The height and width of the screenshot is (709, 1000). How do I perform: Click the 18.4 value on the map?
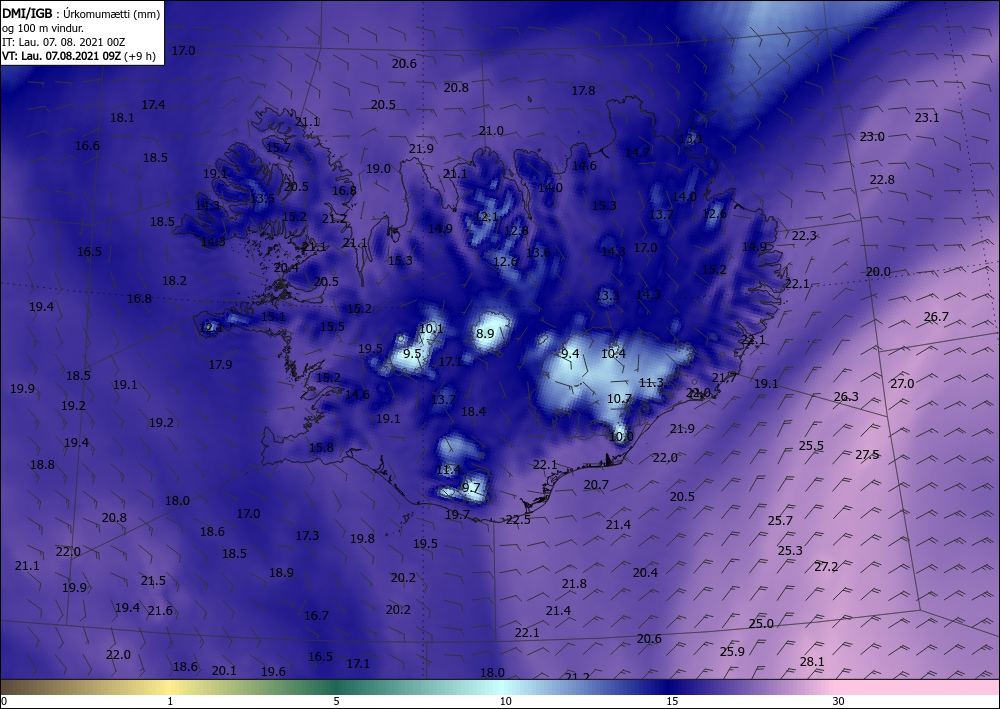click(x=473, y=413)
